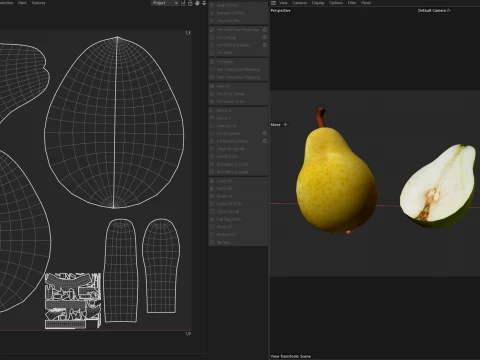Open the UV Straighten options gear

coord(265,133)
